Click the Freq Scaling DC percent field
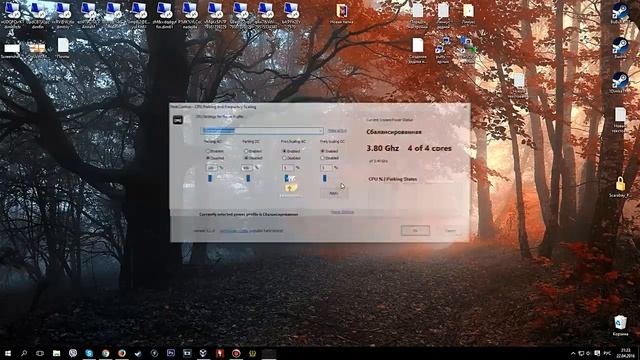The height and width of the screenshot is (360, 640). pos(327,168)
